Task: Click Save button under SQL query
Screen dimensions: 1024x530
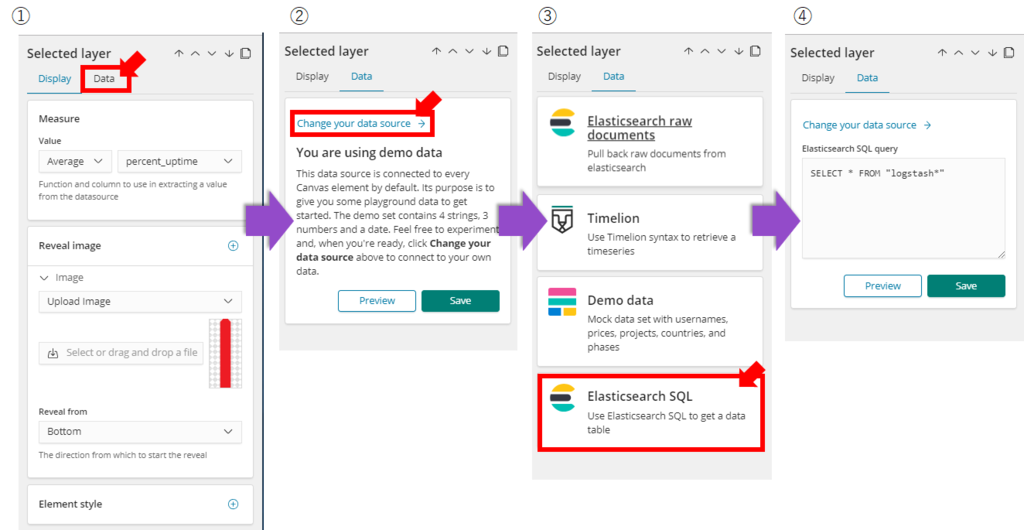Action: [967, 286]
